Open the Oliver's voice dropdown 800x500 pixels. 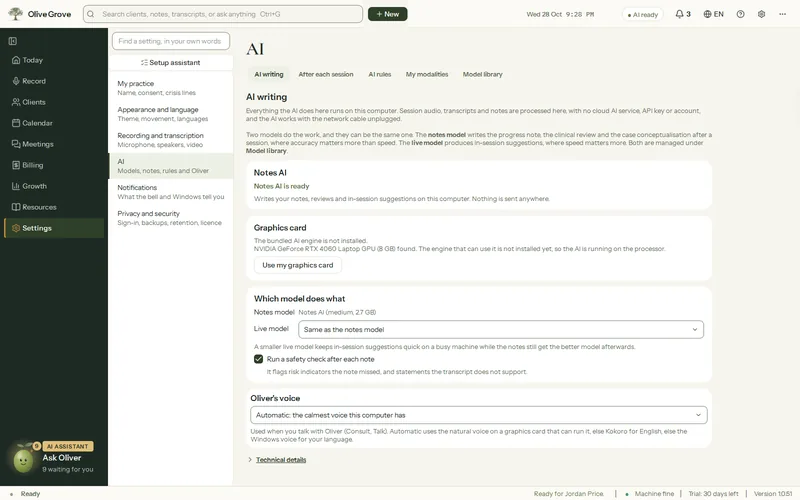[x=479, y=415]
